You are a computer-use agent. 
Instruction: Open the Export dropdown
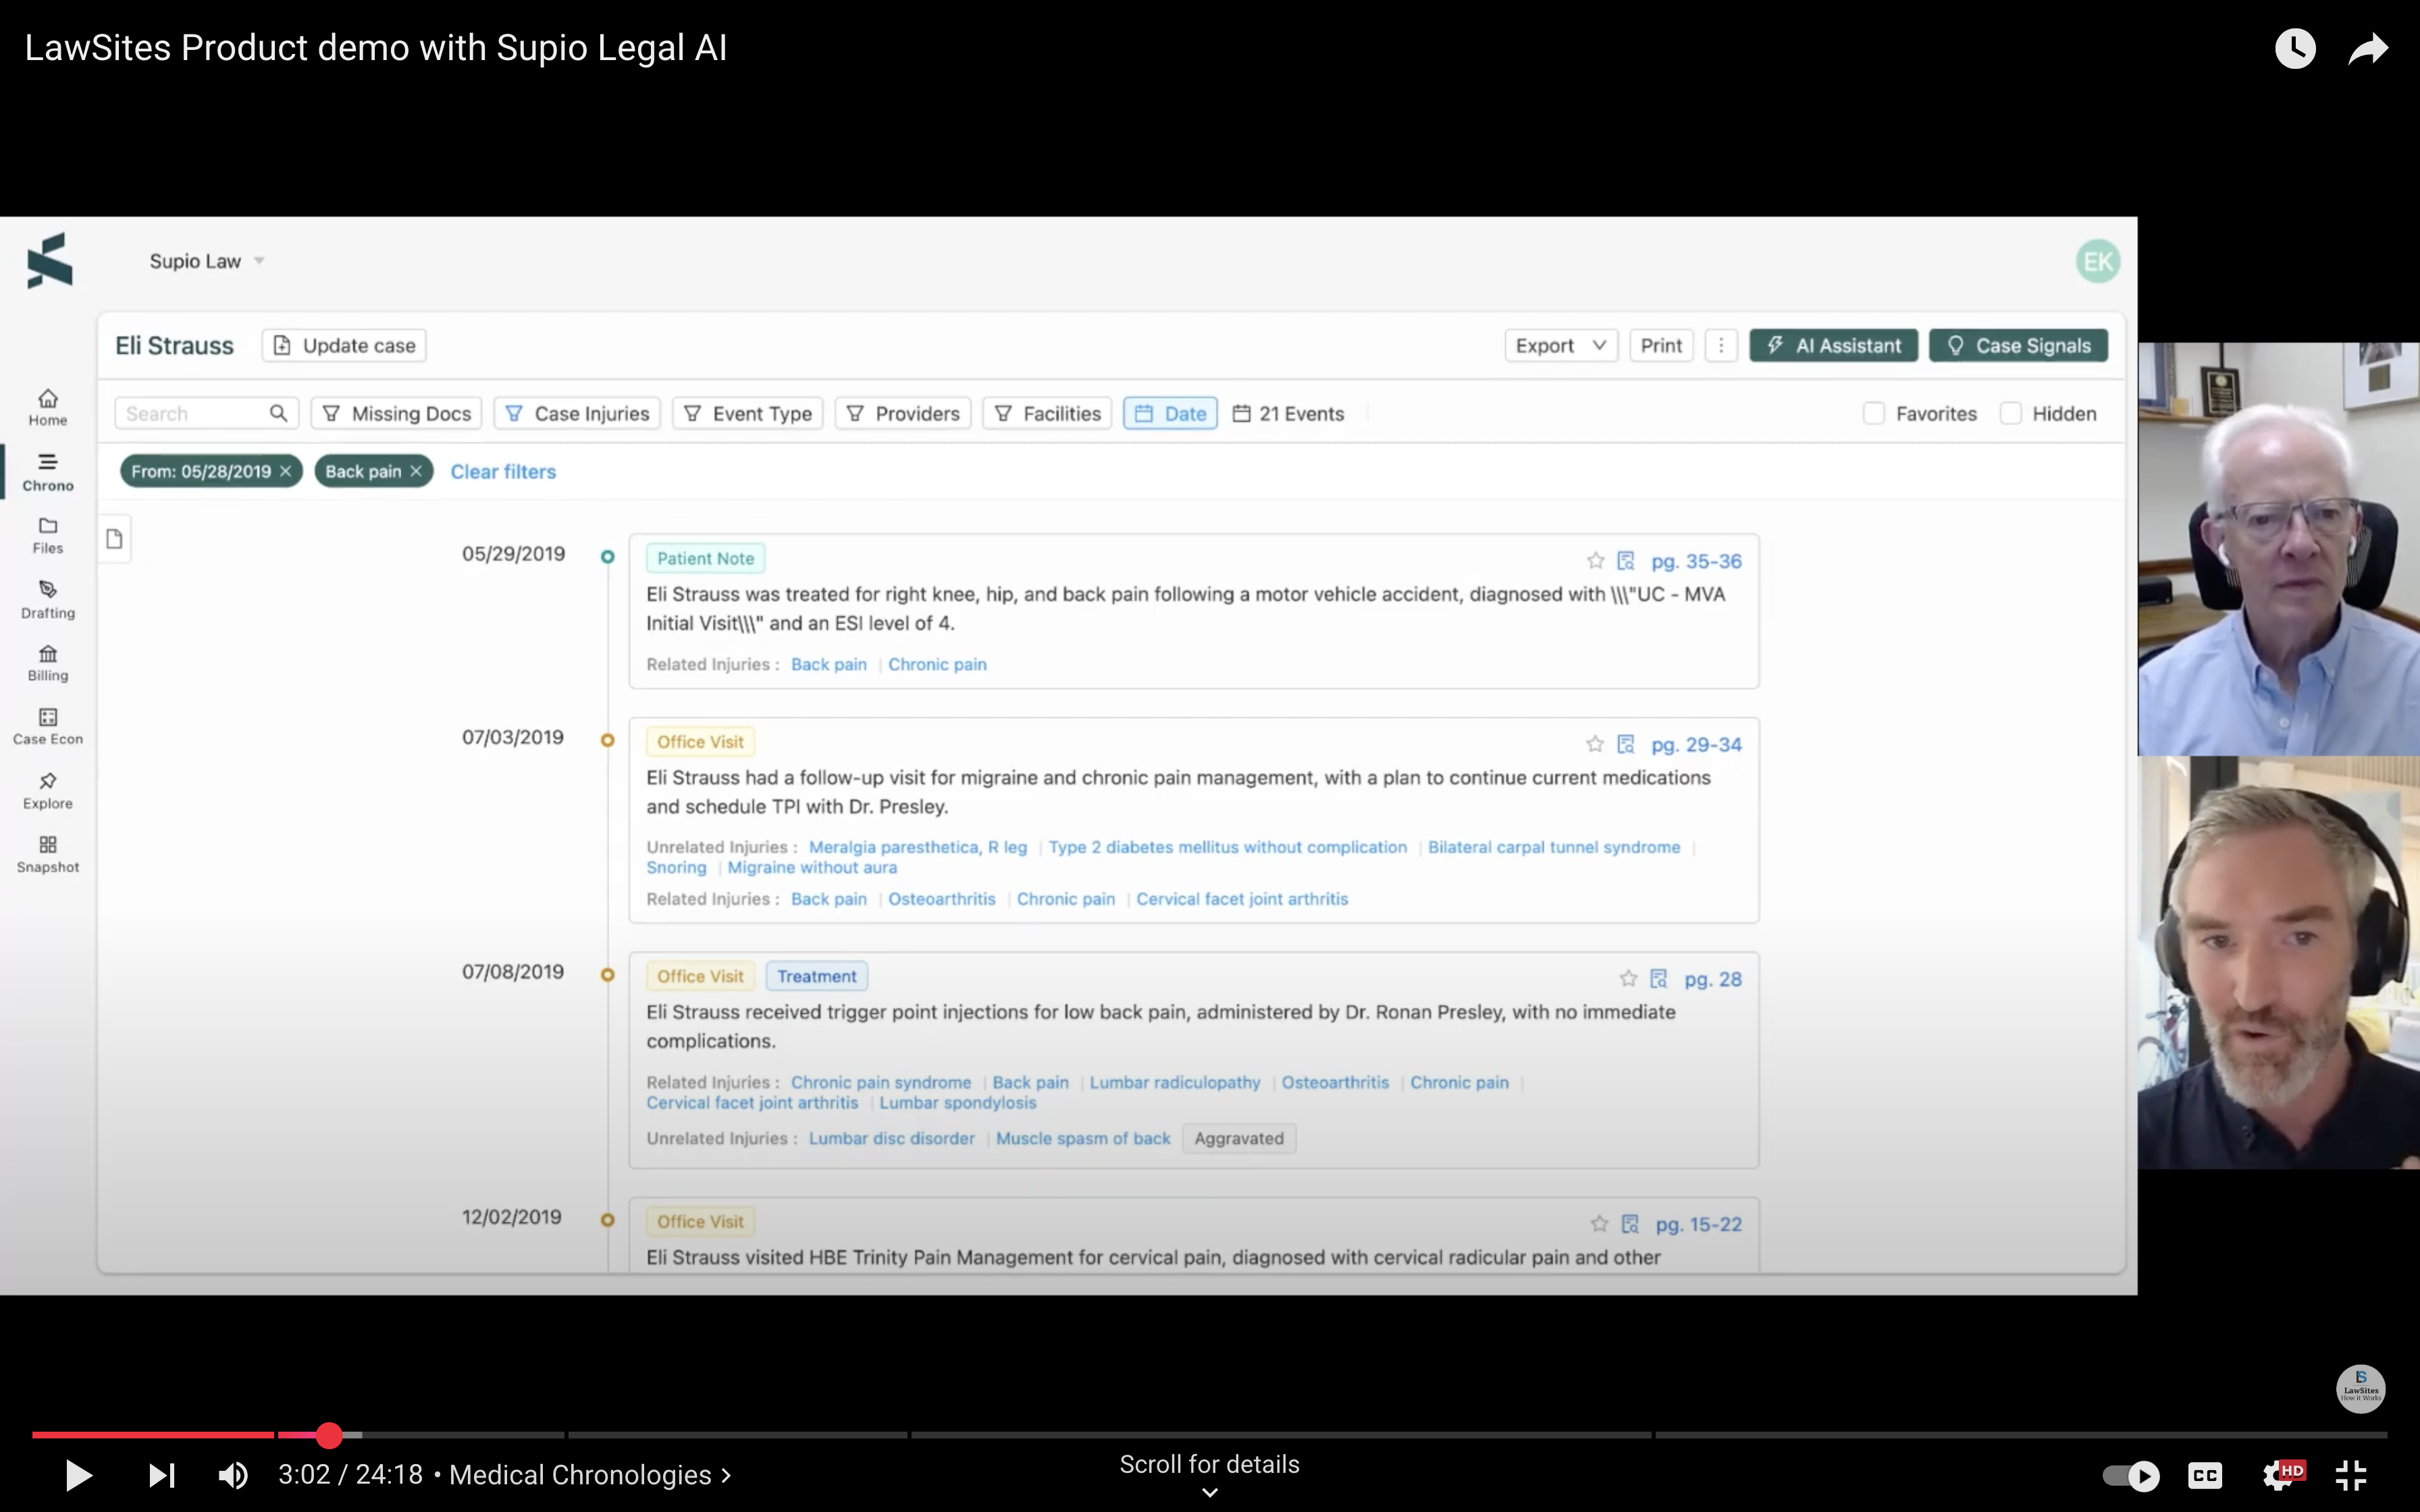pos(1561,345)
